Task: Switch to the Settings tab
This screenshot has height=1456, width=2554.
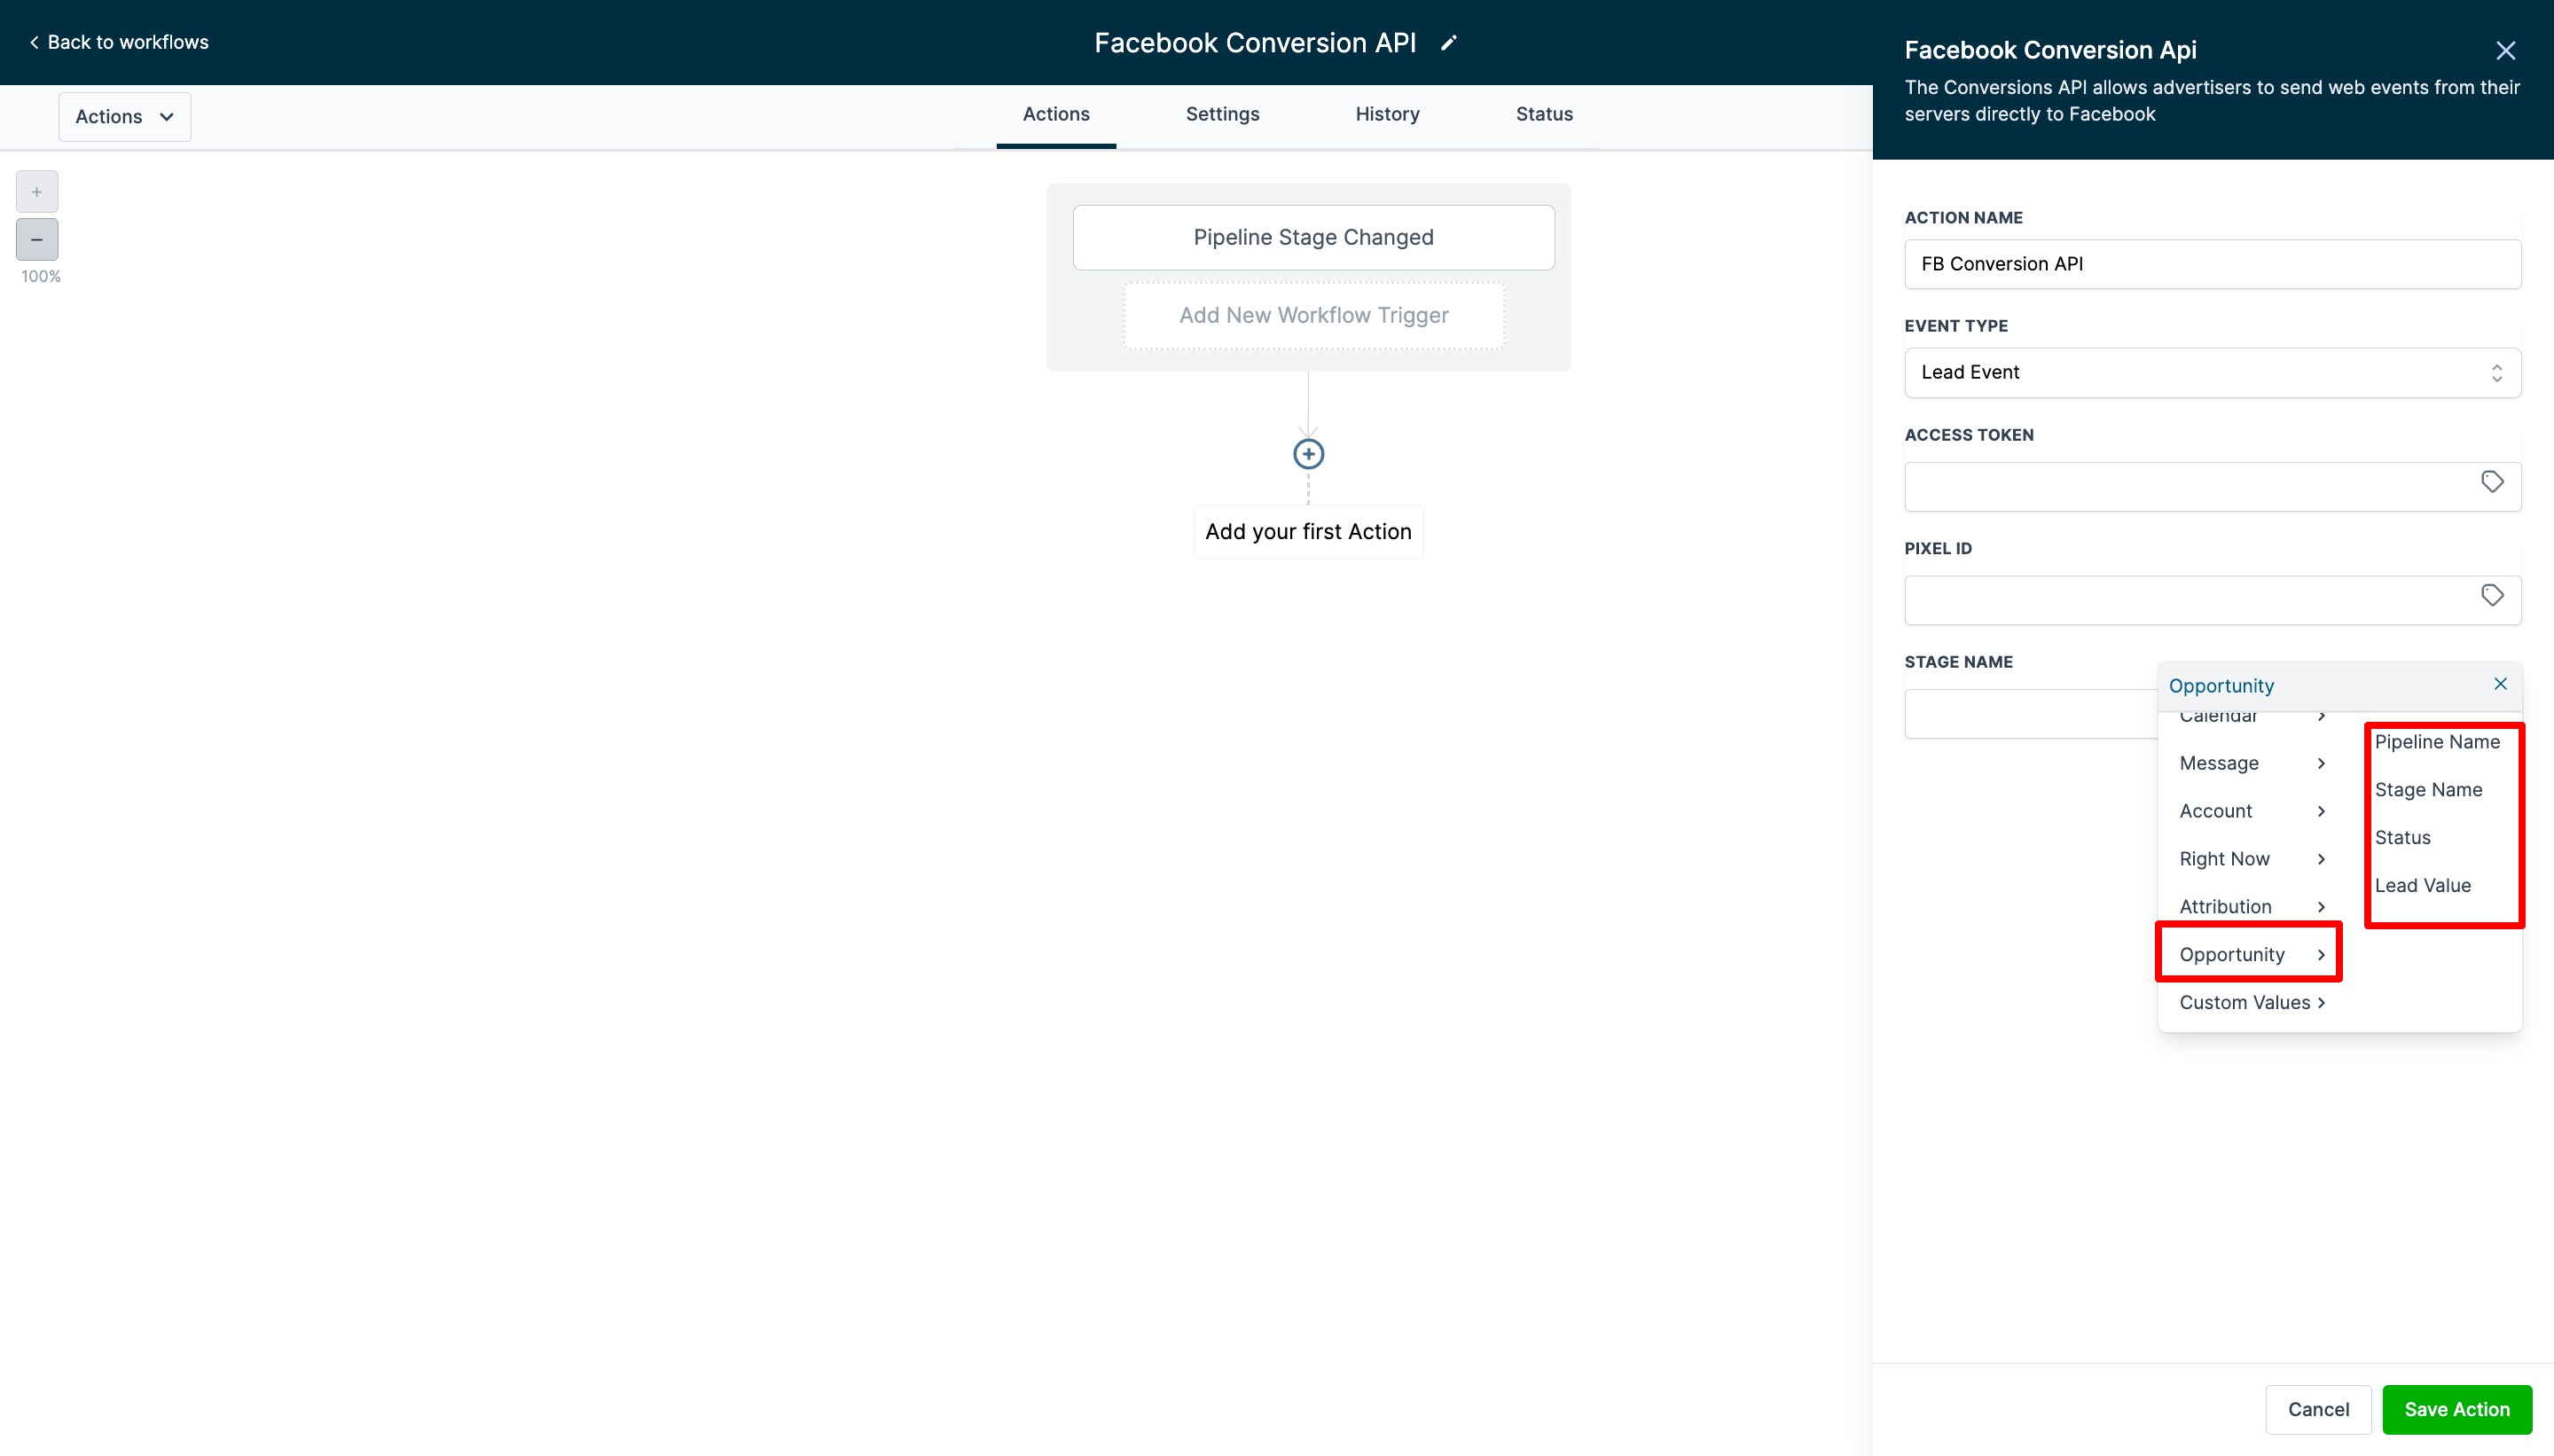Action: click(x=1222, y=114)
